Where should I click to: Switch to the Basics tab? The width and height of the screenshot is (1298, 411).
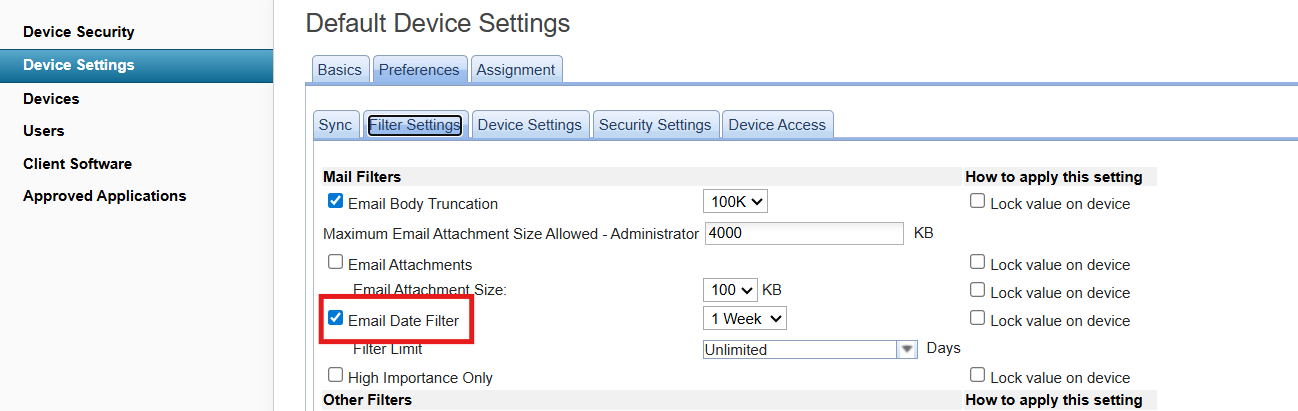[x=339, y=69]
